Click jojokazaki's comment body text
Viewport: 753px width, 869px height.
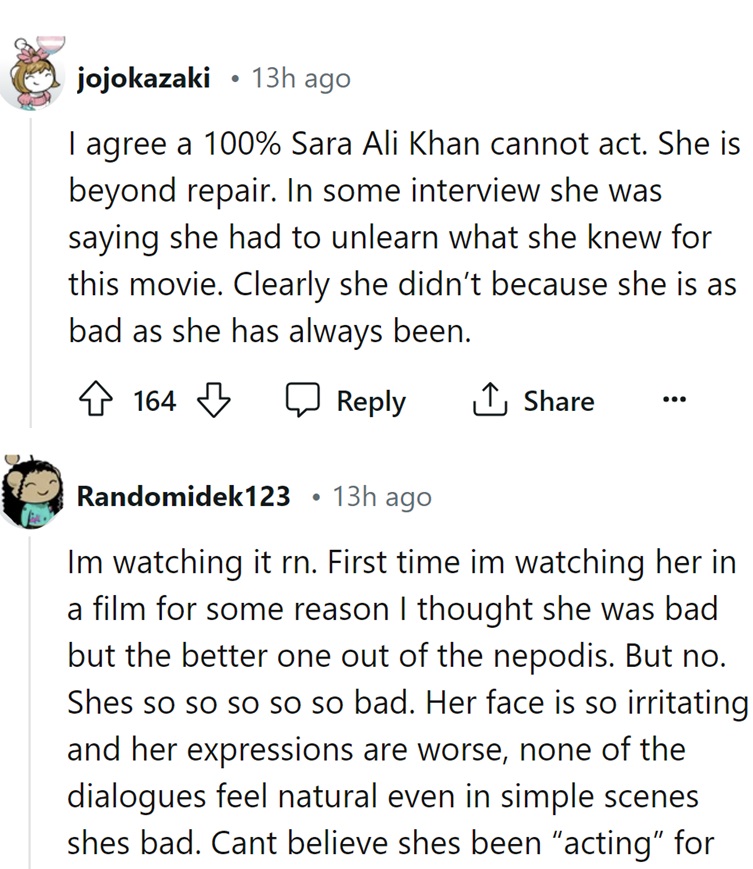click(x=403, y=237)
